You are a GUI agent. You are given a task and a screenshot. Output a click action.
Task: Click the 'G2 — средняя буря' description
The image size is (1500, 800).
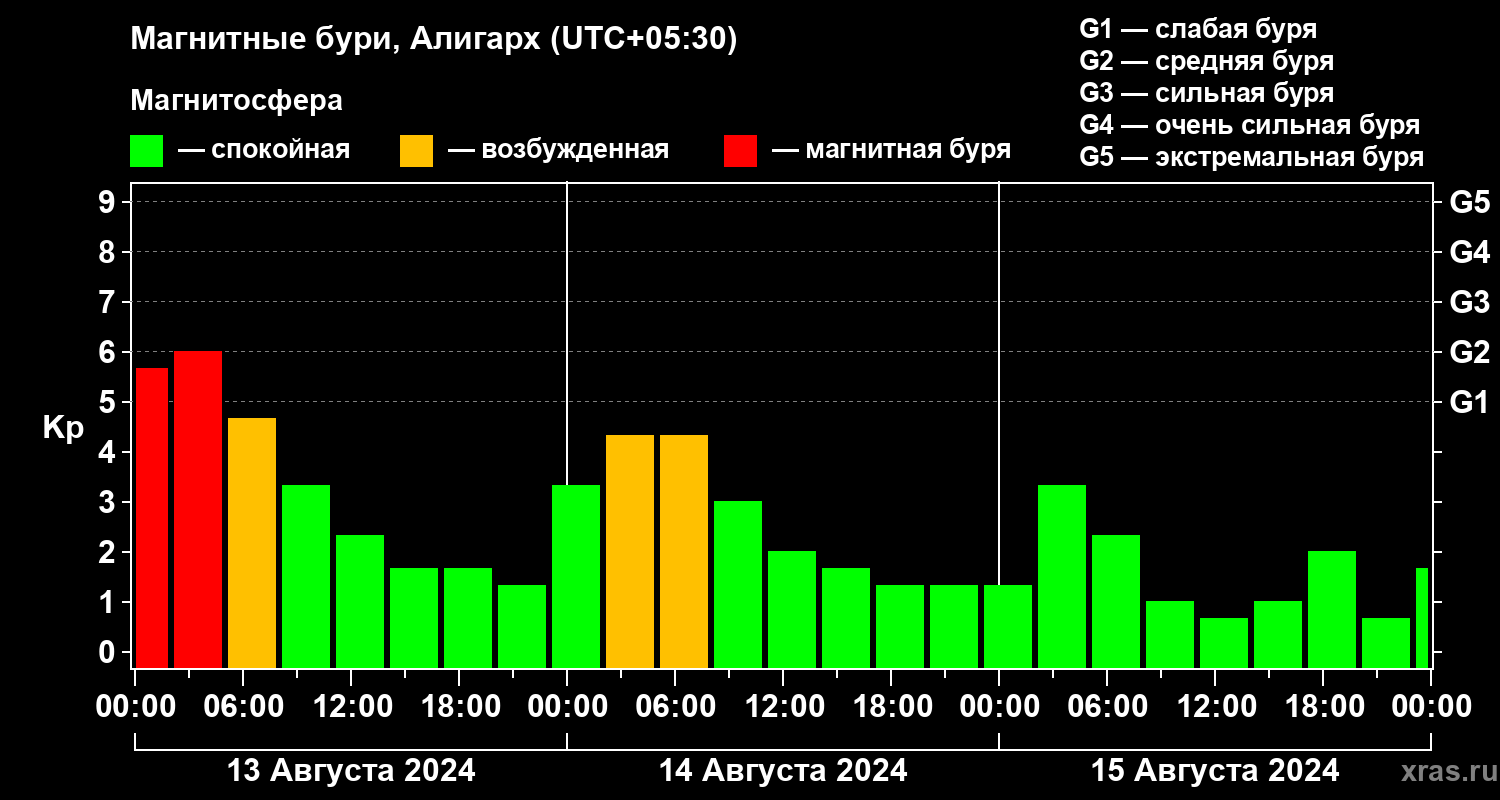pos(1206,61)
